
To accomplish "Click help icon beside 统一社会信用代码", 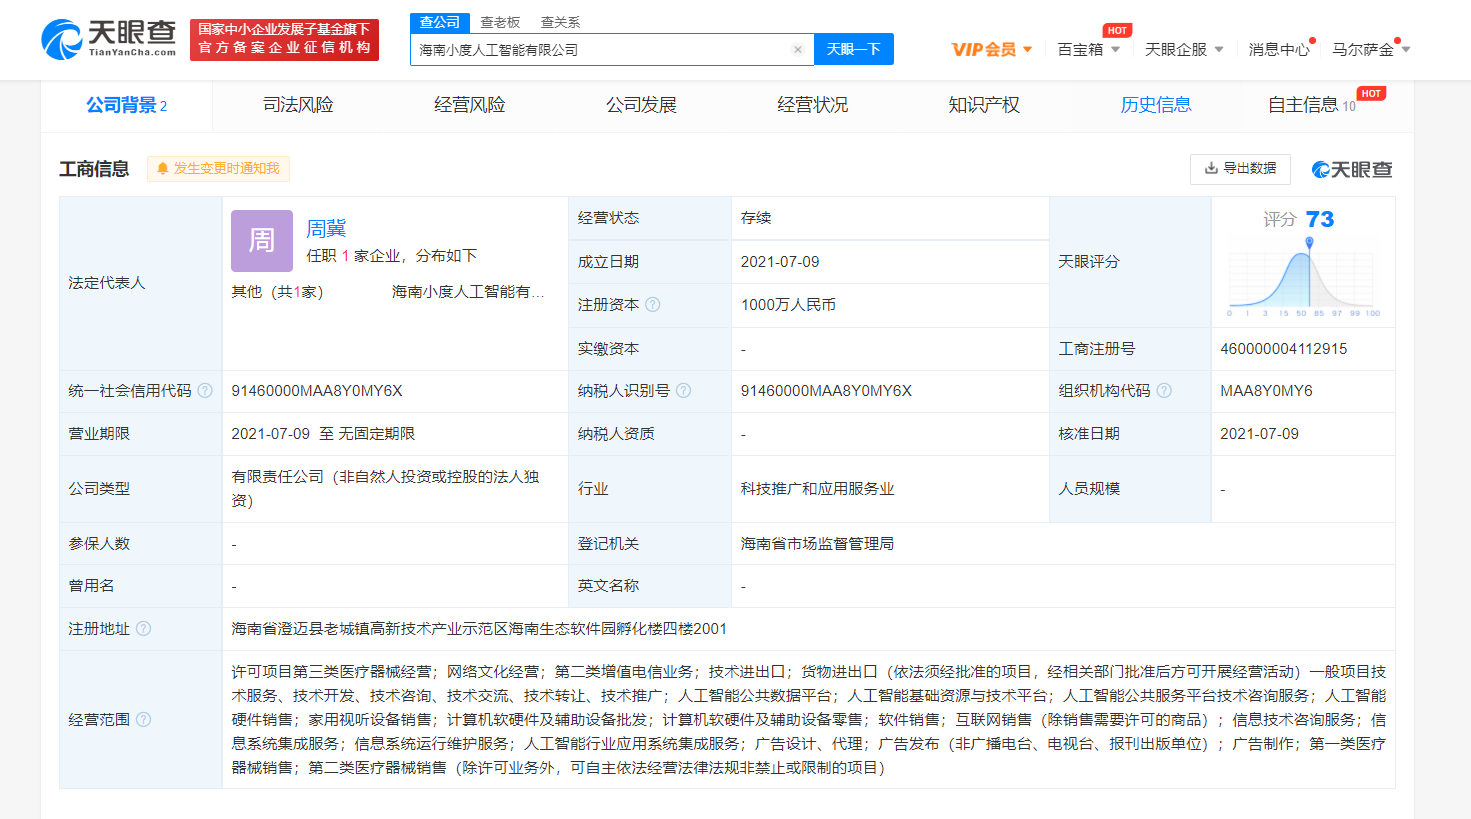I will [205, 391].
